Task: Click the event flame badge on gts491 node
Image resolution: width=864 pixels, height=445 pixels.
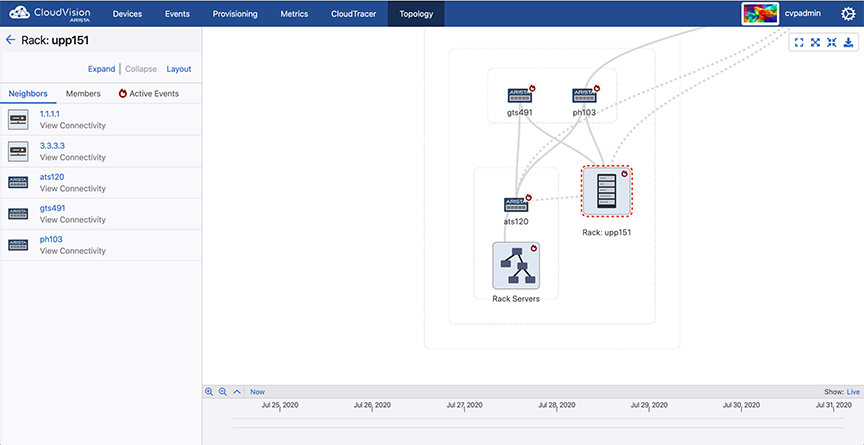Action: 532,88
